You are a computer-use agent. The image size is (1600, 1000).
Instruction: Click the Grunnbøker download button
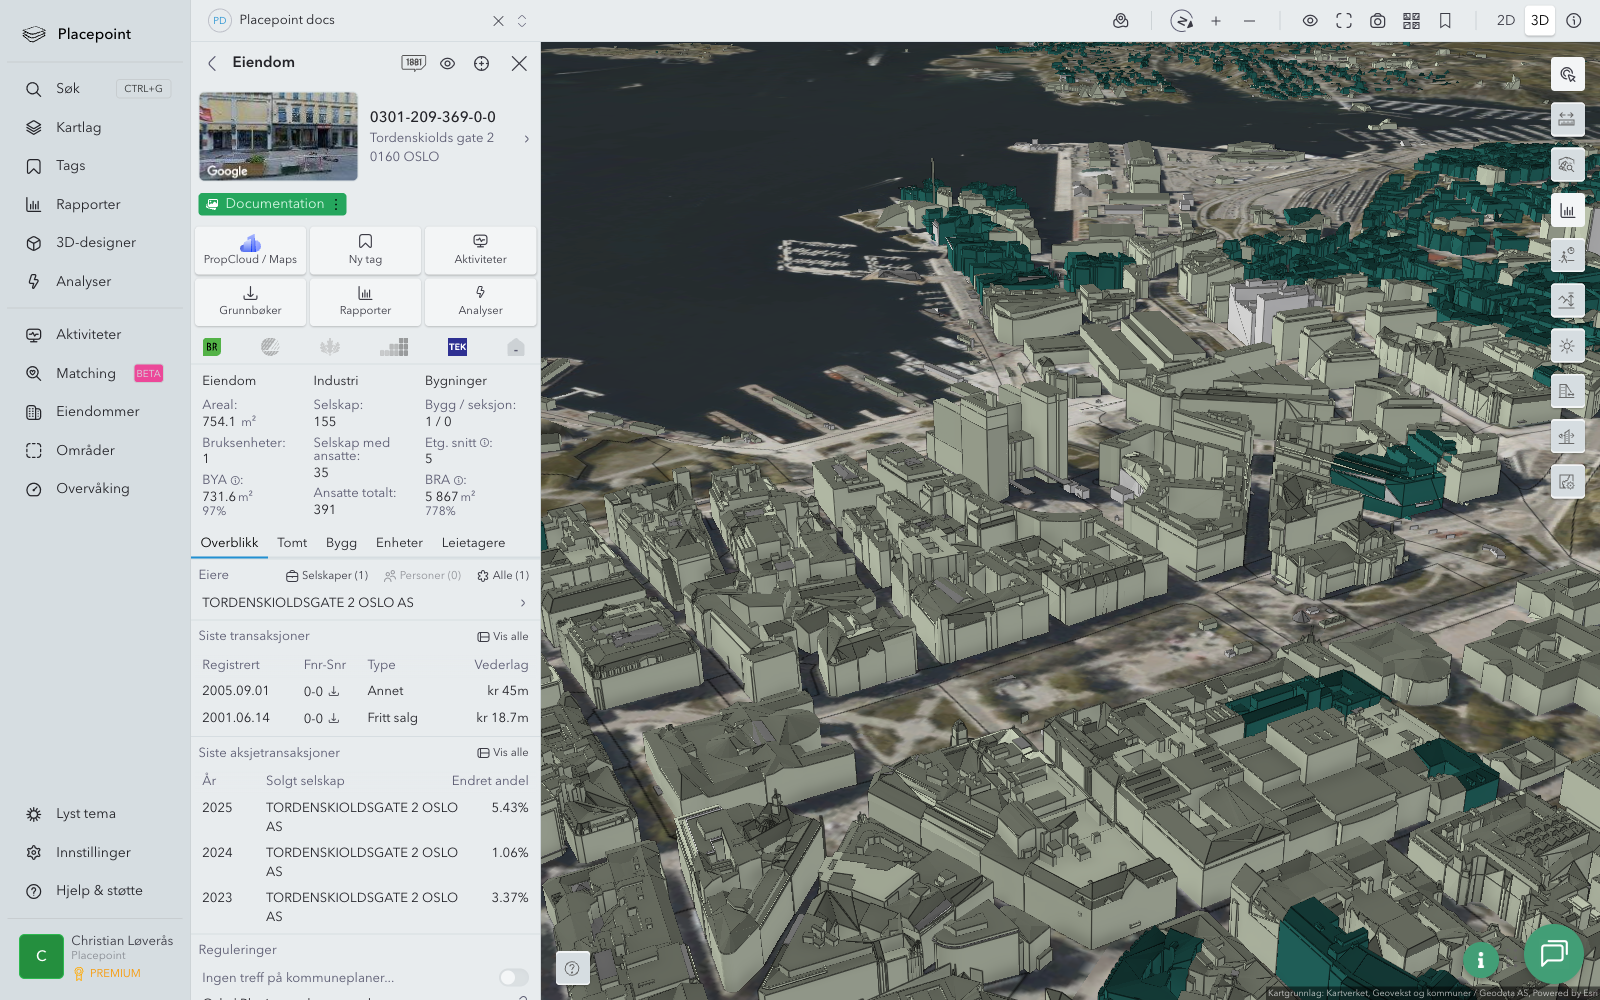tap(250, 300)
